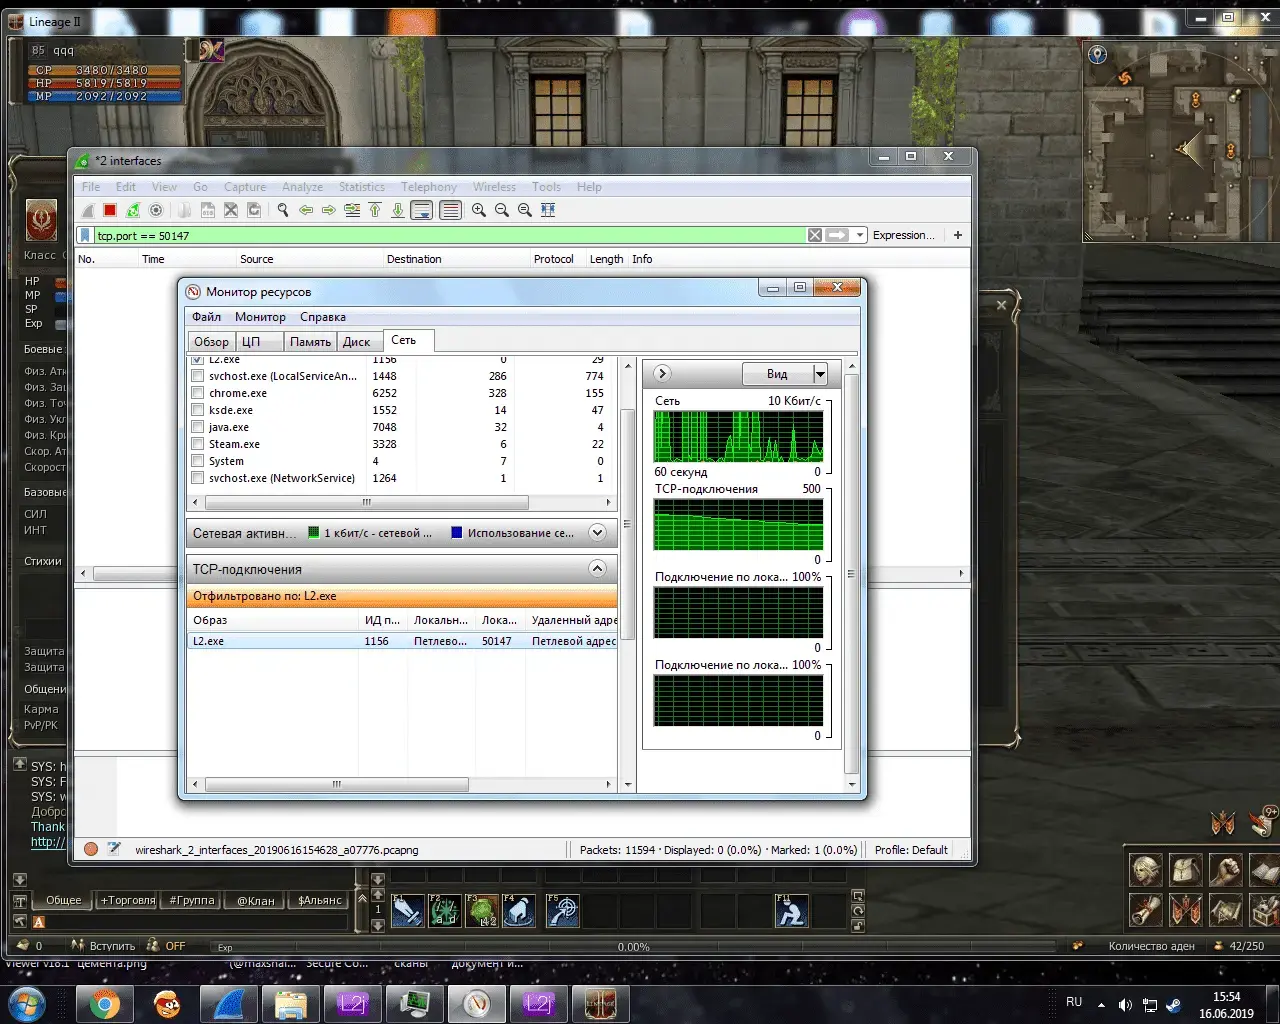Viewport: 1280px width, 1024px height.
Task: Open the expert information circle in Wireshark status bar
Action: (91, 849)
